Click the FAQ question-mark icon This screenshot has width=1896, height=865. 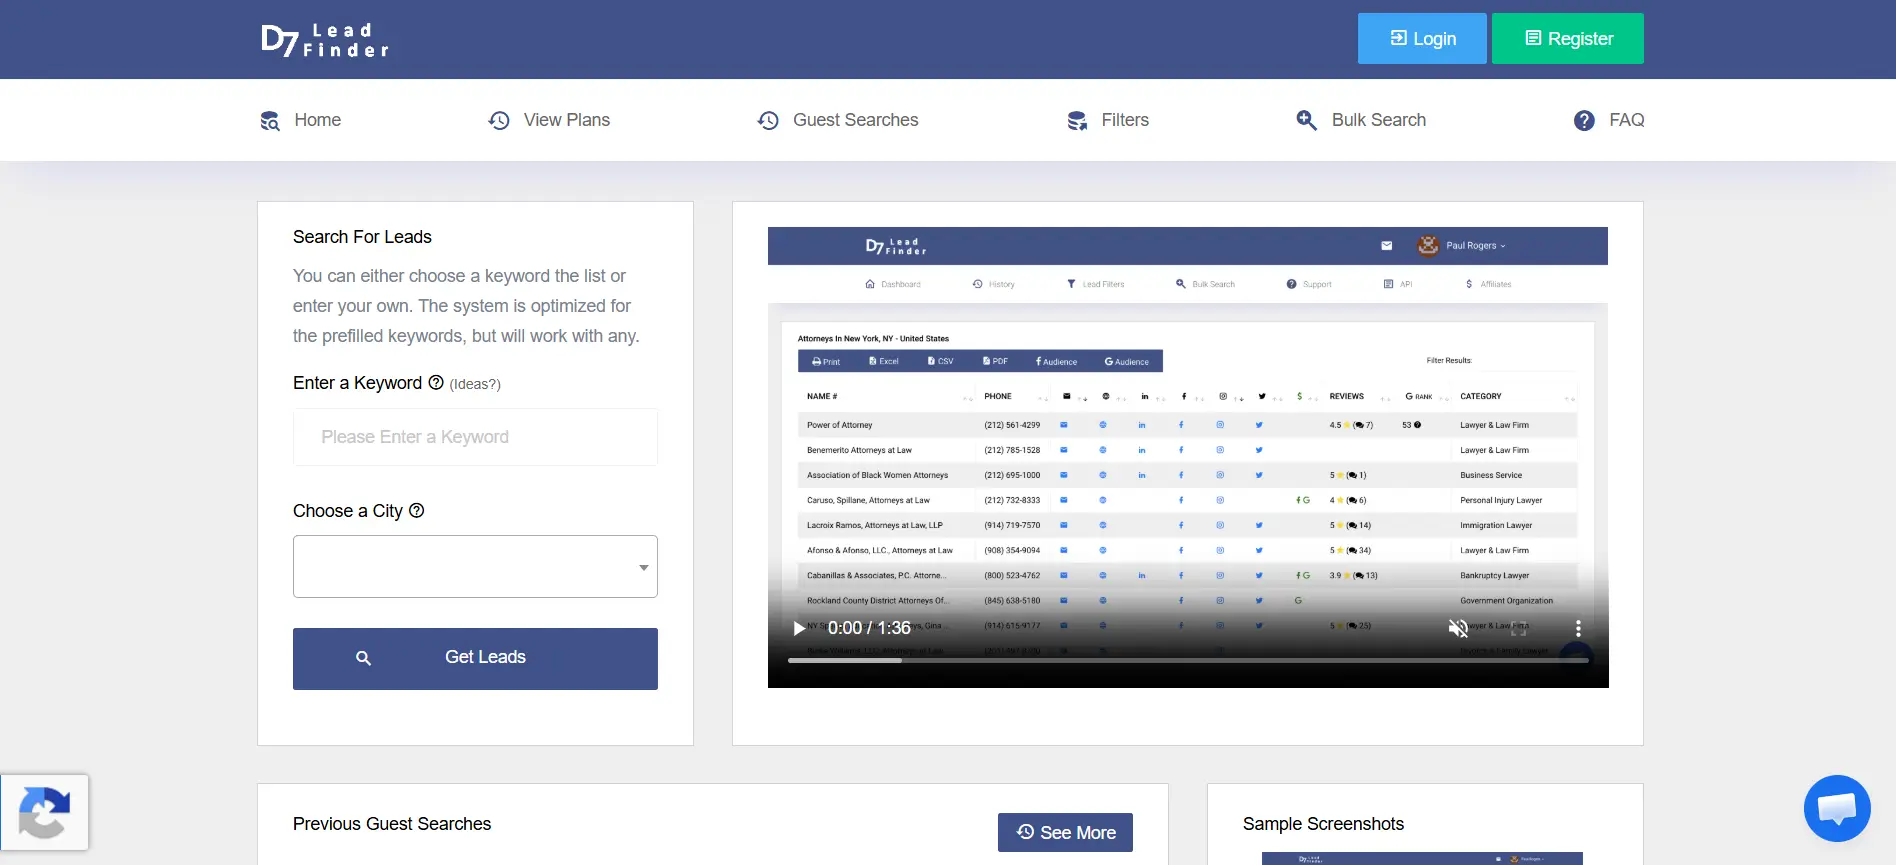pos(1584,120)
